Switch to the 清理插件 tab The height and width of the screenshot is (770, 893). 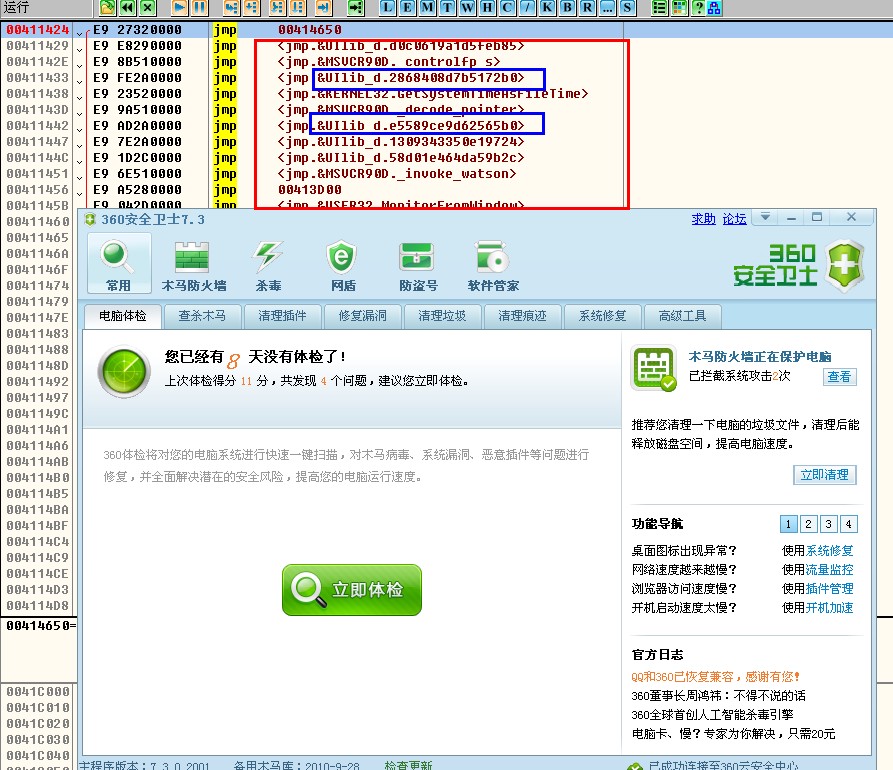282,316
